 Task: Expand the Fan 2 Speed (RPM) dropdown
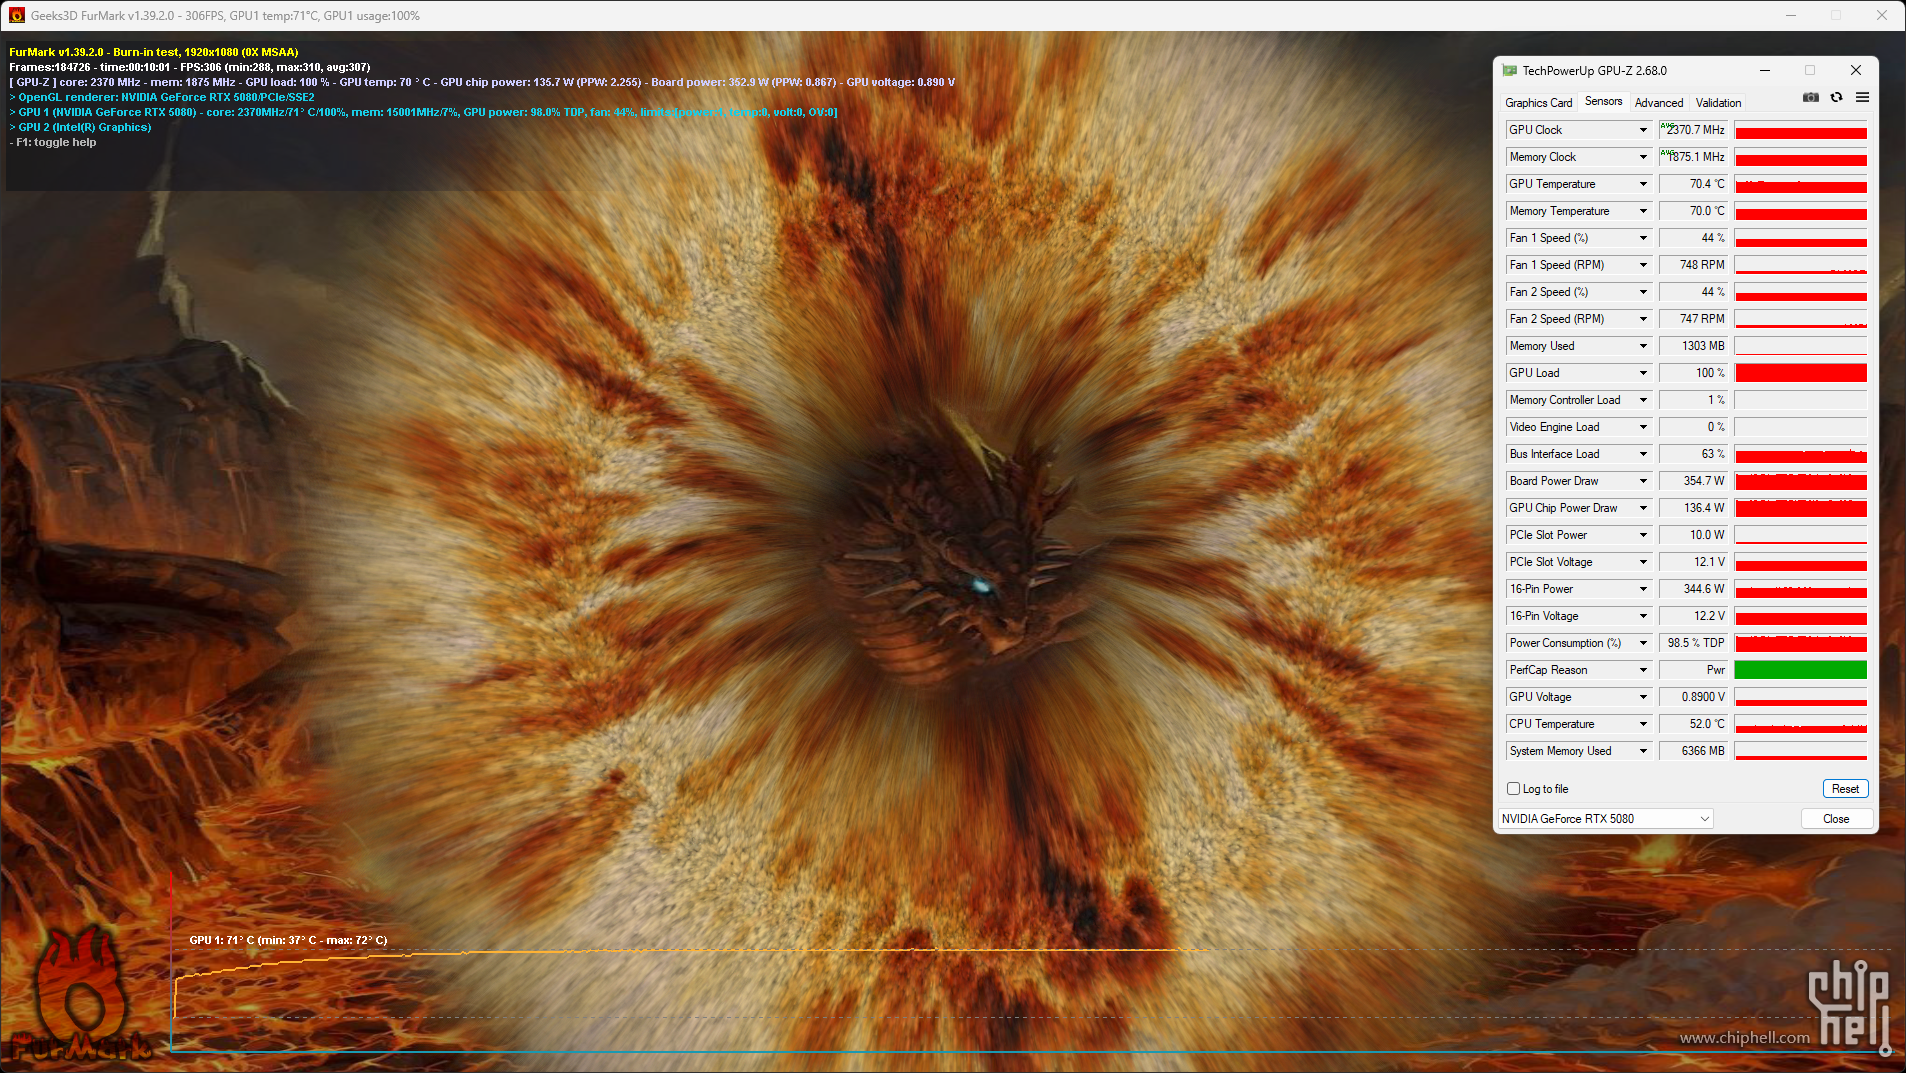coord(1643,319)
